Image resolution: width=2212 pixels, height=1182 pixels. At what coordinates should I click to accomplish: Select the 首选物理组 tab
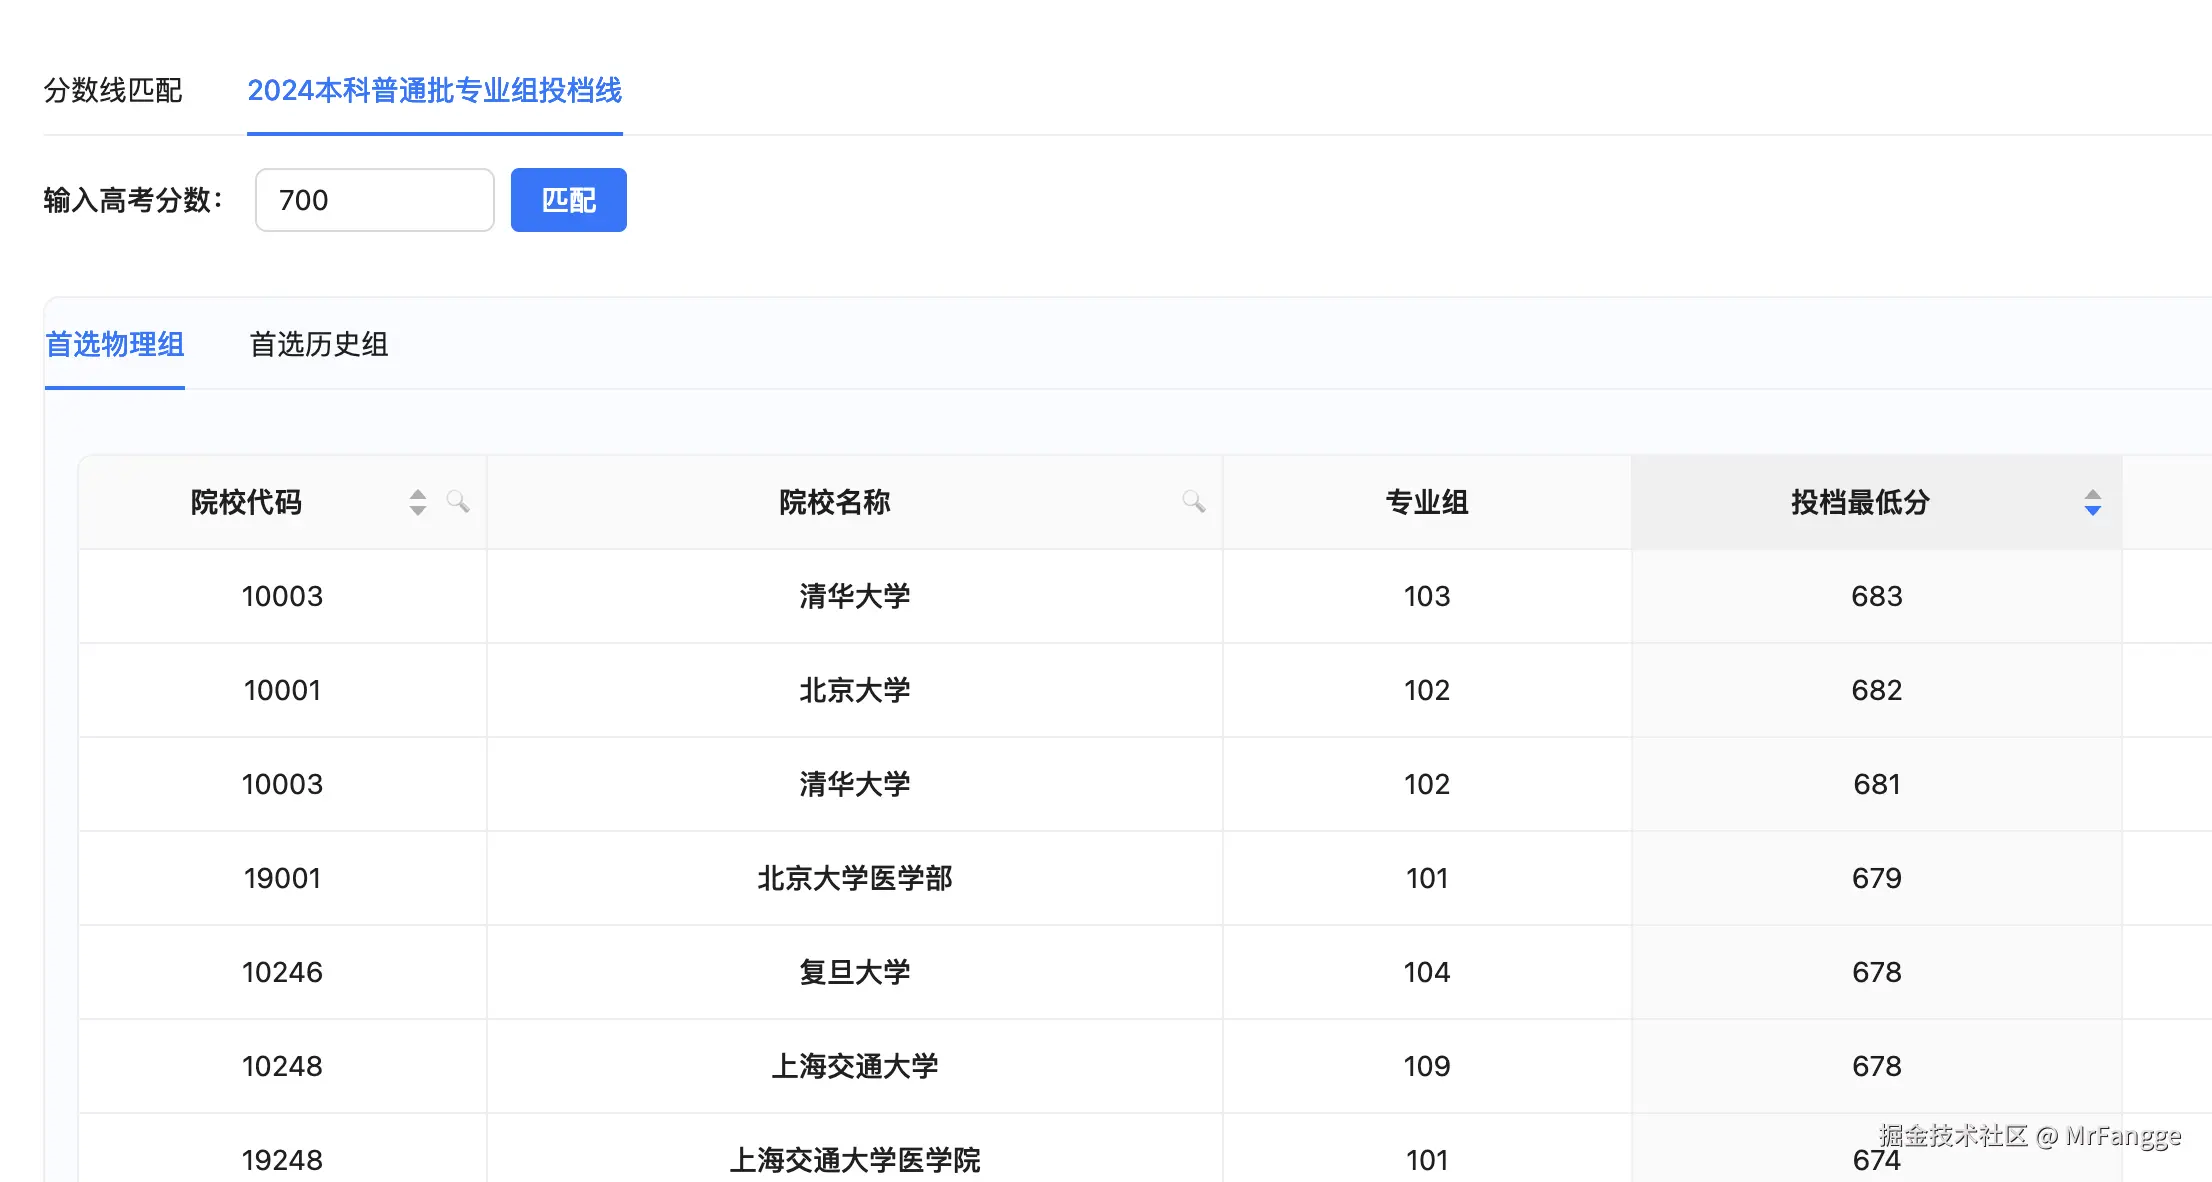[x=115, y=345]
